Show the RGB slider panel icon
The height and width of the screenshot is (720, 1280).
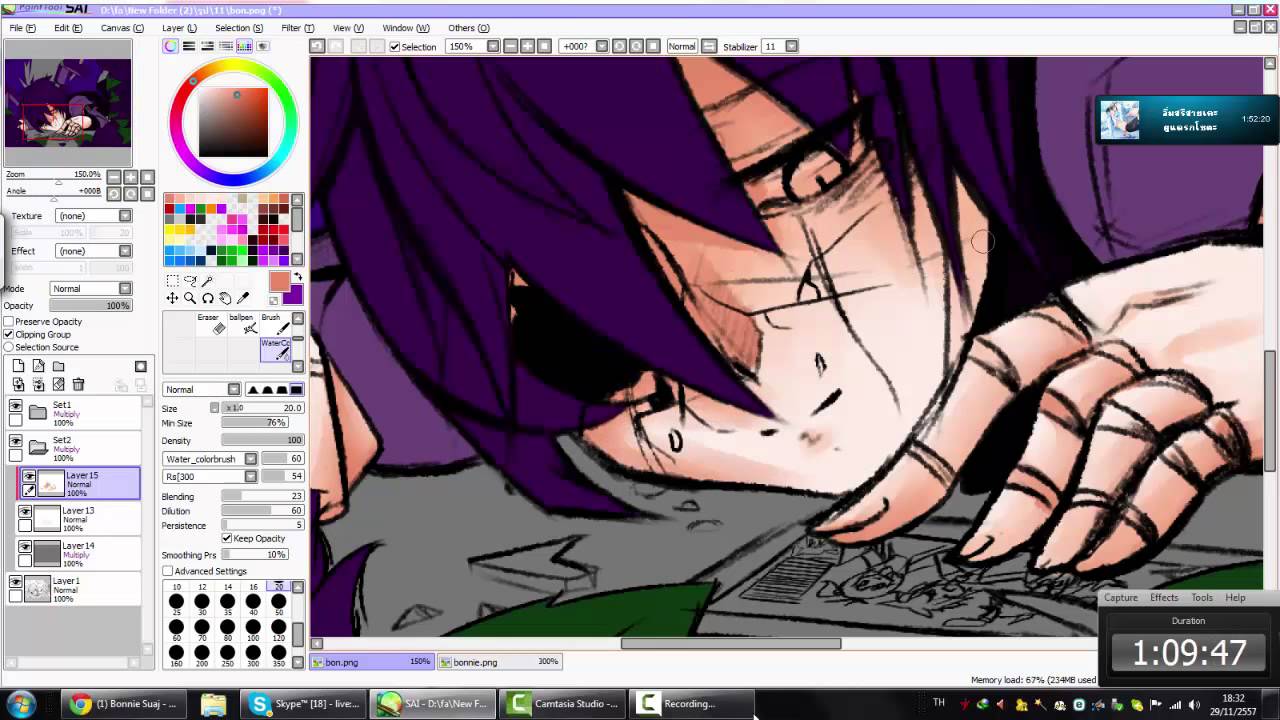189,46
